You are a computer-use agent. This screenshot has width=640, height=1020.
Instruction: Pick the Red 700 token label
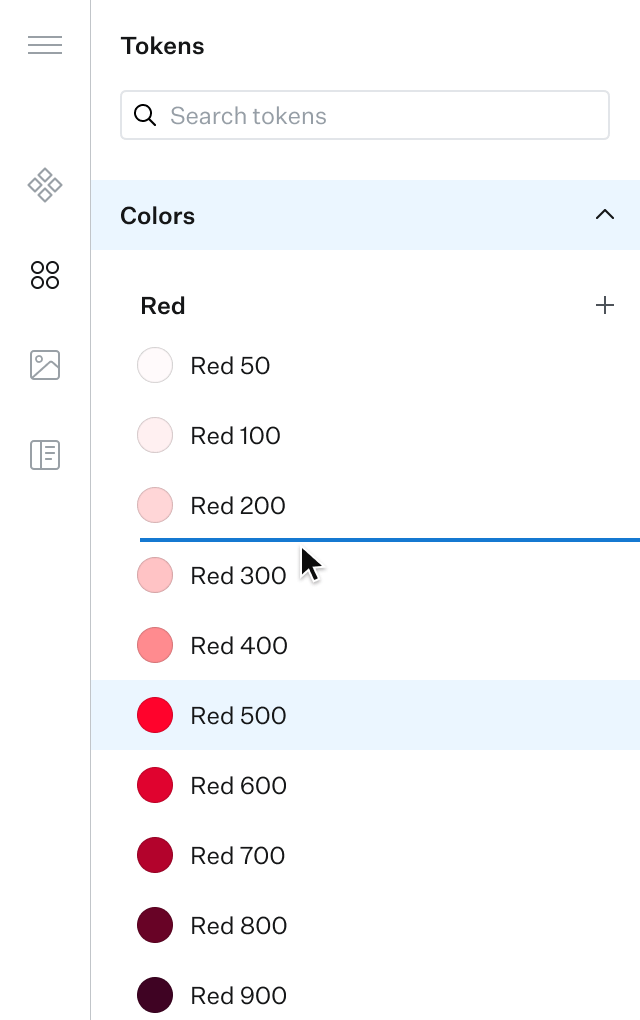click(238, 856)
